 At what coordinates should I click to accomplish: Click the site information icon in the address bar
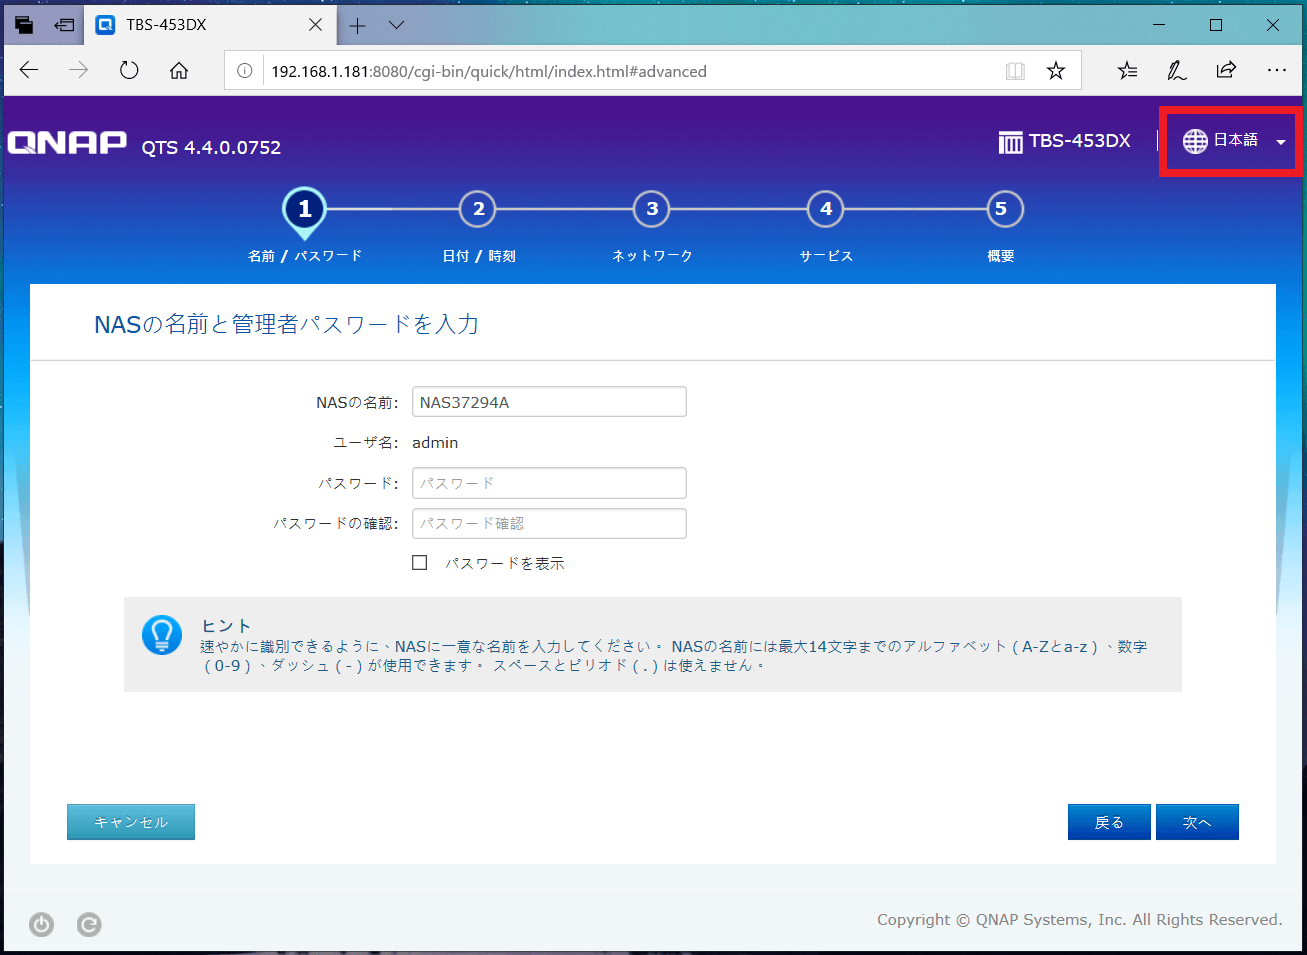tap(244, 71)
